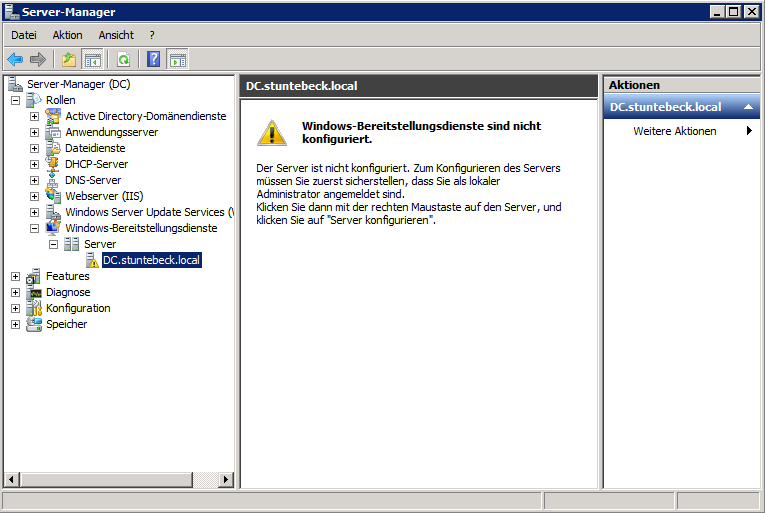Minimize the Server-Manager window
Image resolution: width=765 pixels, height=513 pixels.
point(717,12)
